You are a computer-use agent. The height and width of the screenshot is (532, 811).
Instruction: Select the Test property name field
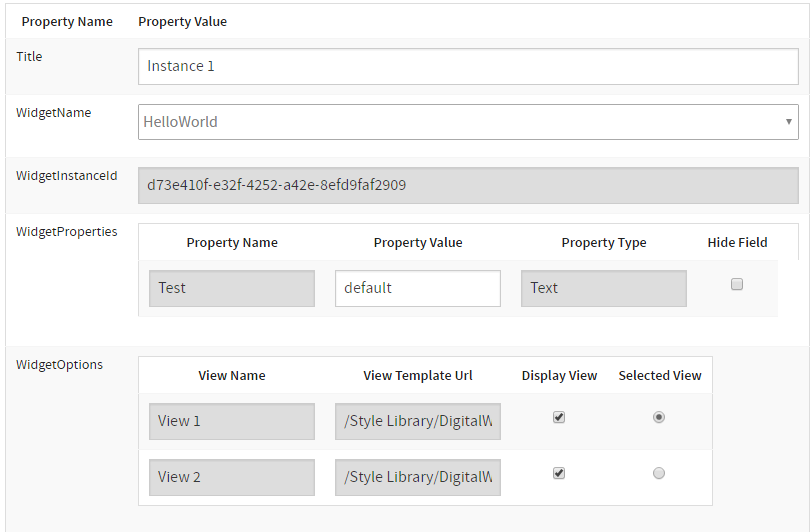[x=232, y=288]
